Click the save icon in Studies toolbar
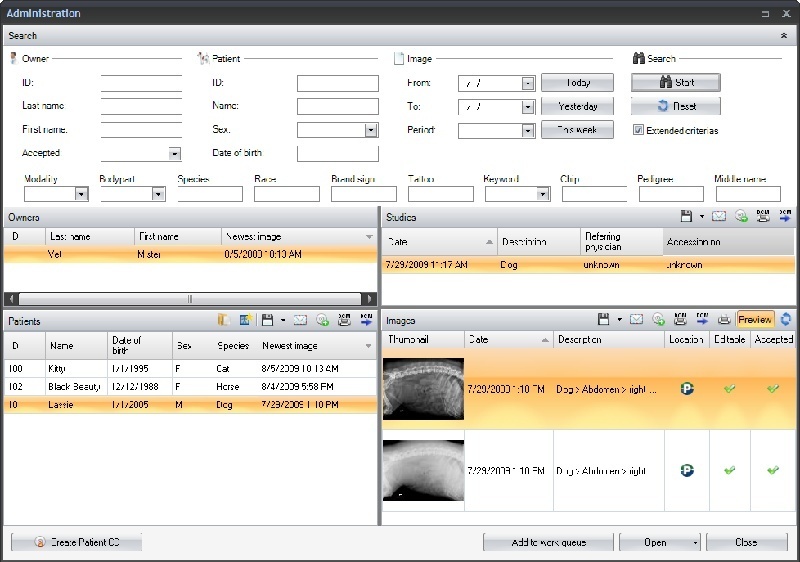Image resolution: width=800 pixels, height=562 pixels. 686,216
